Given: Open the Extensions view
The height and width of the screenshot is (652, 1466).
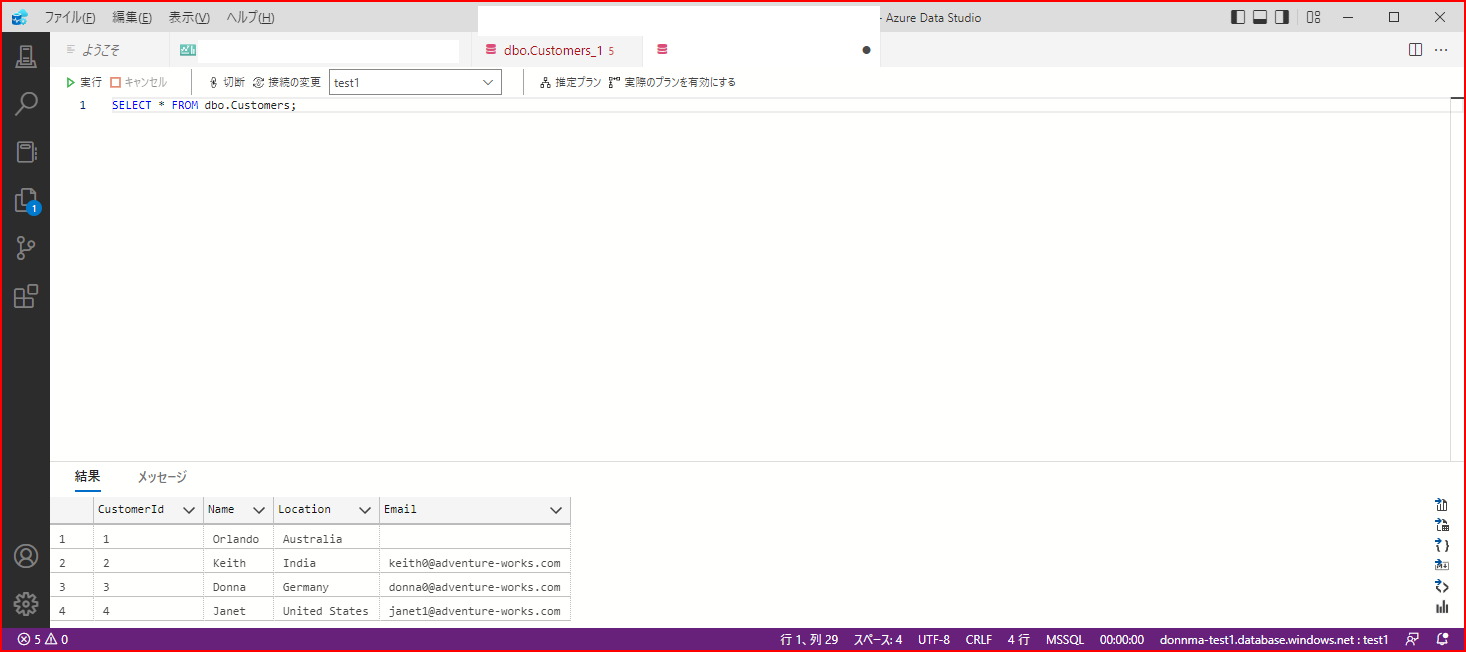Looking at the screenshot, I should coord(26,296).
